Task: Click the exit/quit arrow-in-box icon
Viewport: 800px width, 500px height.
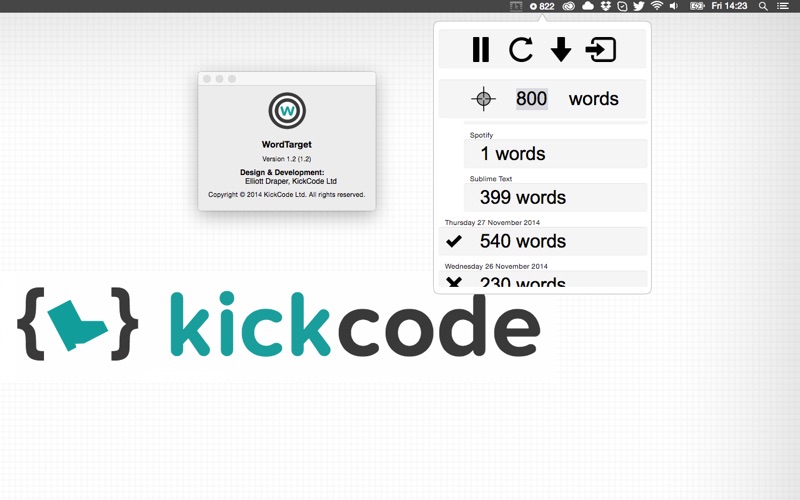Action: coord(601,49)
